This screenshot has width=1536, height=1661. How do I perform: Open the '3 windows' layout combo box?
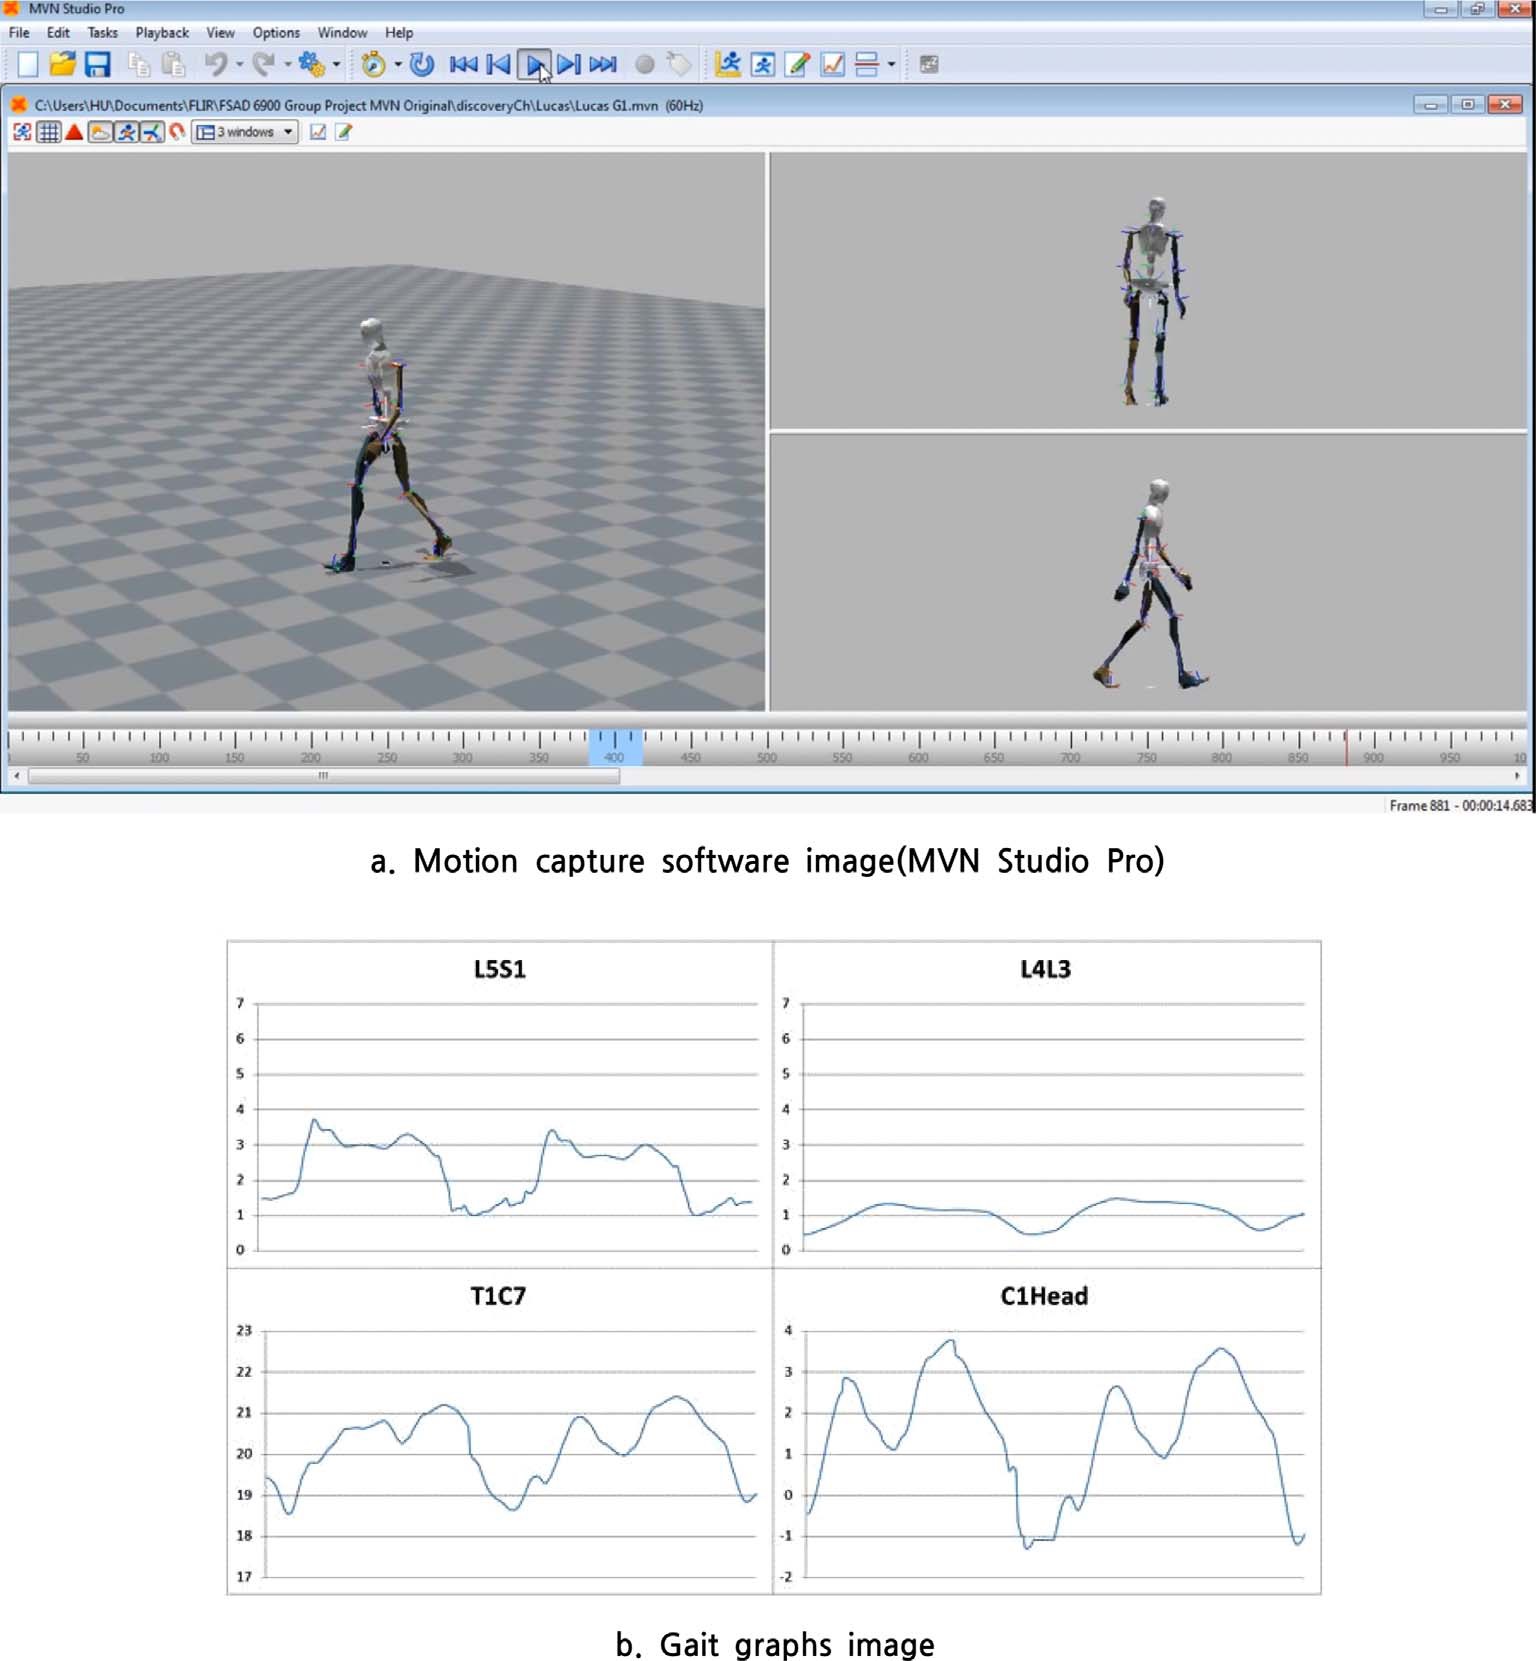tap(246, 132)
